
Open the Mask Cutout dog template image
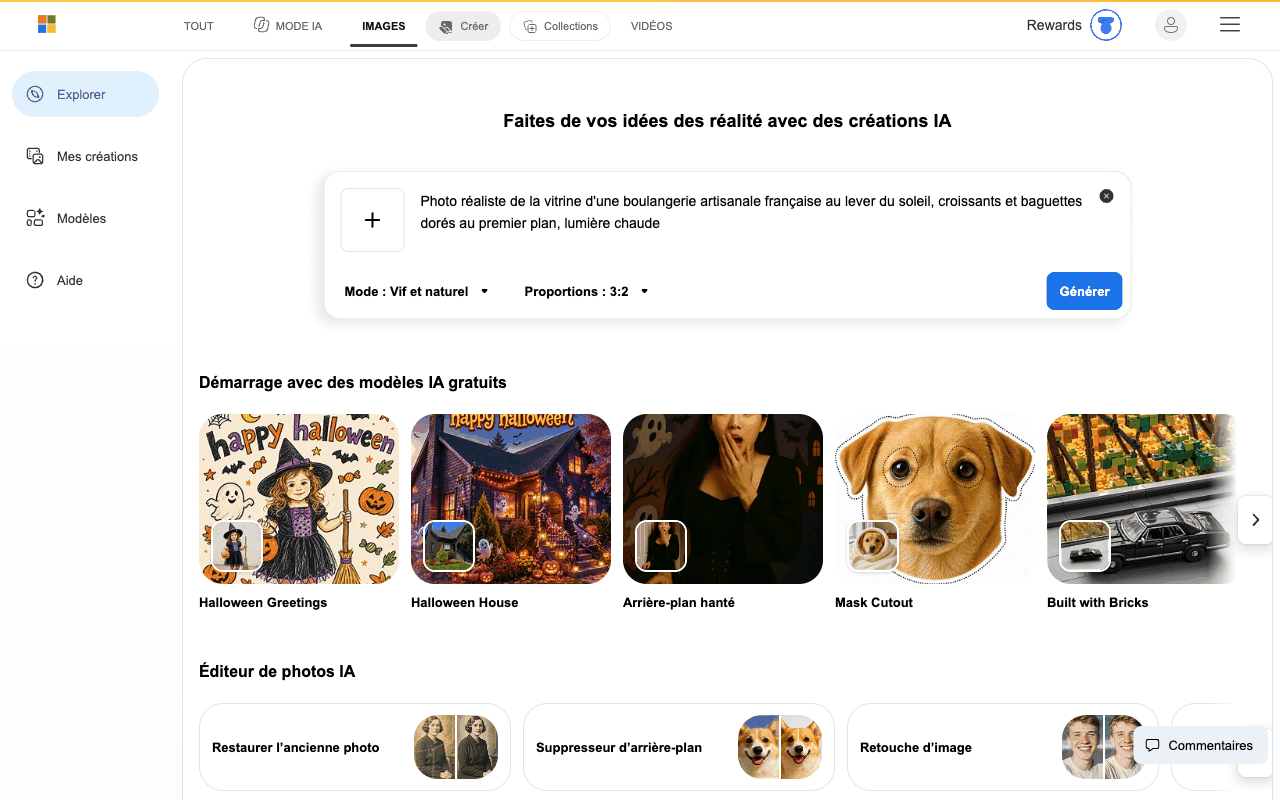[935, 499]
